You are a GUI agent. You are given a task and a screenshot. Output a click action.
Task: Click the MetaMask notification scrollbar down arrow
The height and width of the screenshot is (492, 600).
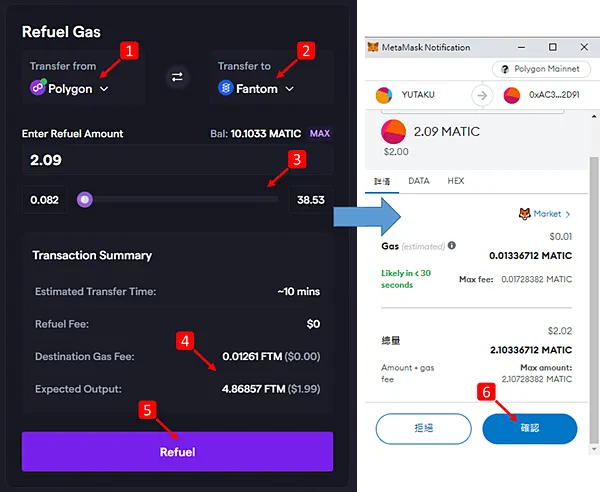(x=594, y=449)
